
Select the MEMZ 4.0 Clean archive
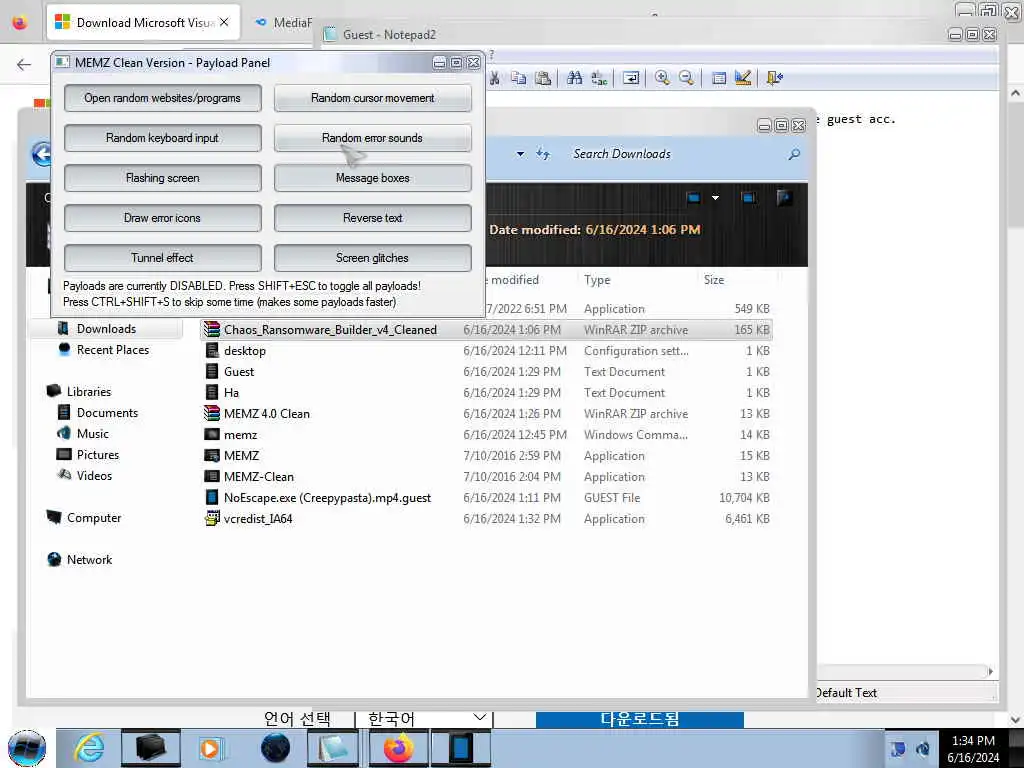pyautogui.click(x=487, y=414)
